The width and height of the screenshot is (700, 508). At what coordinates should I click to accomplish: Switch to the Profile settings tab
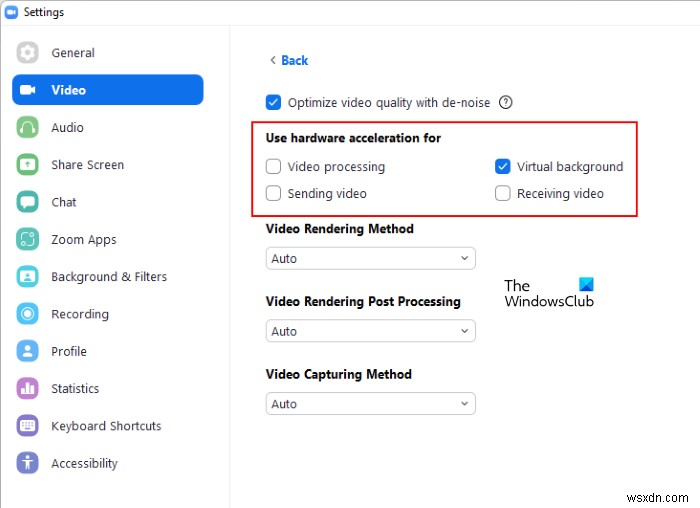[x=69, y=352]
